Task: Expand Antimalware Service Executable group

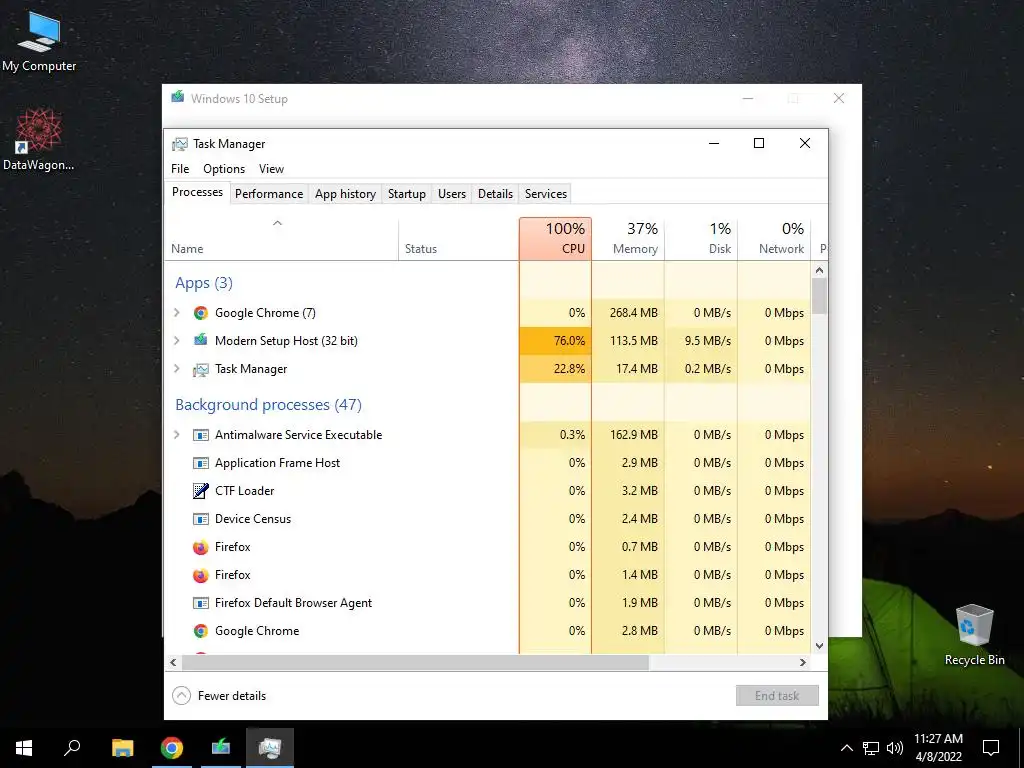Action: tap(176, 435)
